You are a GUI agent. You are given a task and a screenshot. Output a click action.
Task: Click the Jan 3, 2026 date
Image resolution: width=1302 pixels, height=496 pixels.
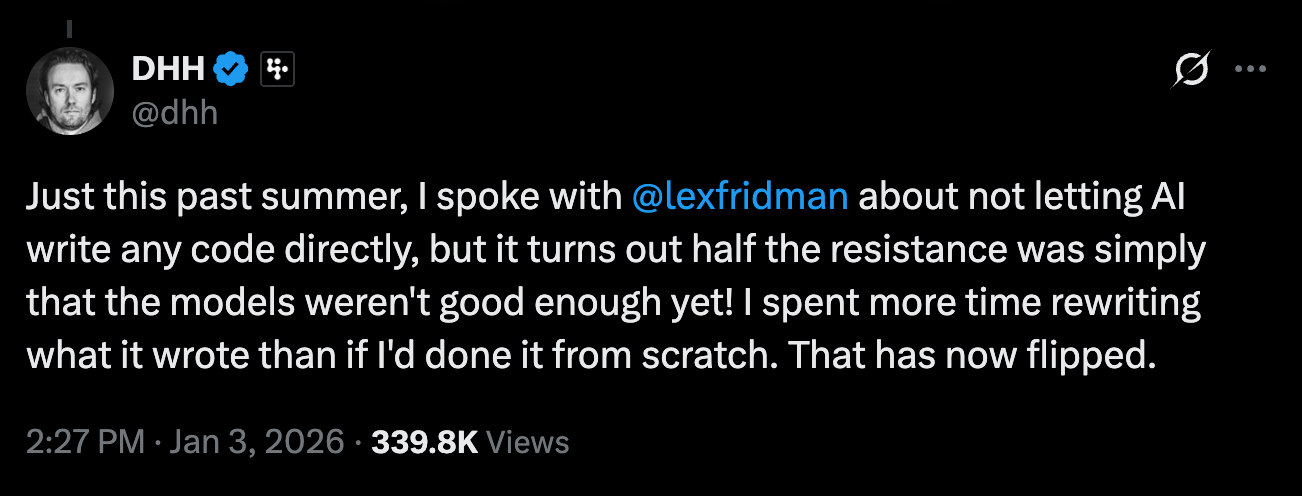coord(255,441)
